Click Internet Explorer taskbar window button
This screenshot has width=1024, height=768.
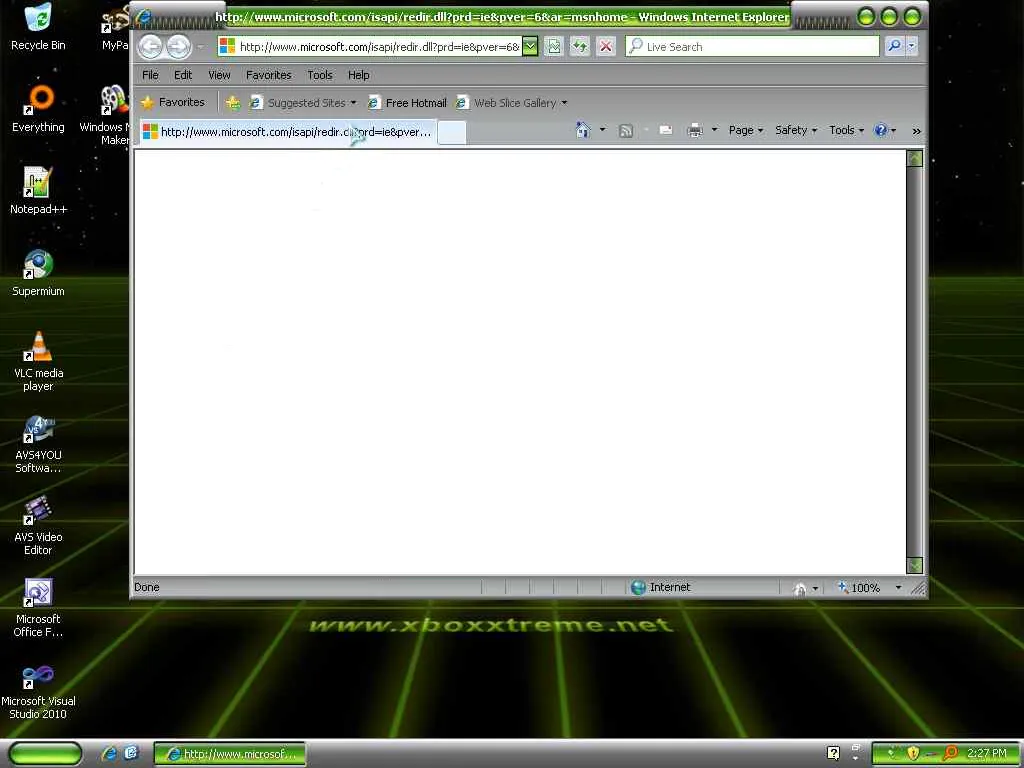[230, 754]
